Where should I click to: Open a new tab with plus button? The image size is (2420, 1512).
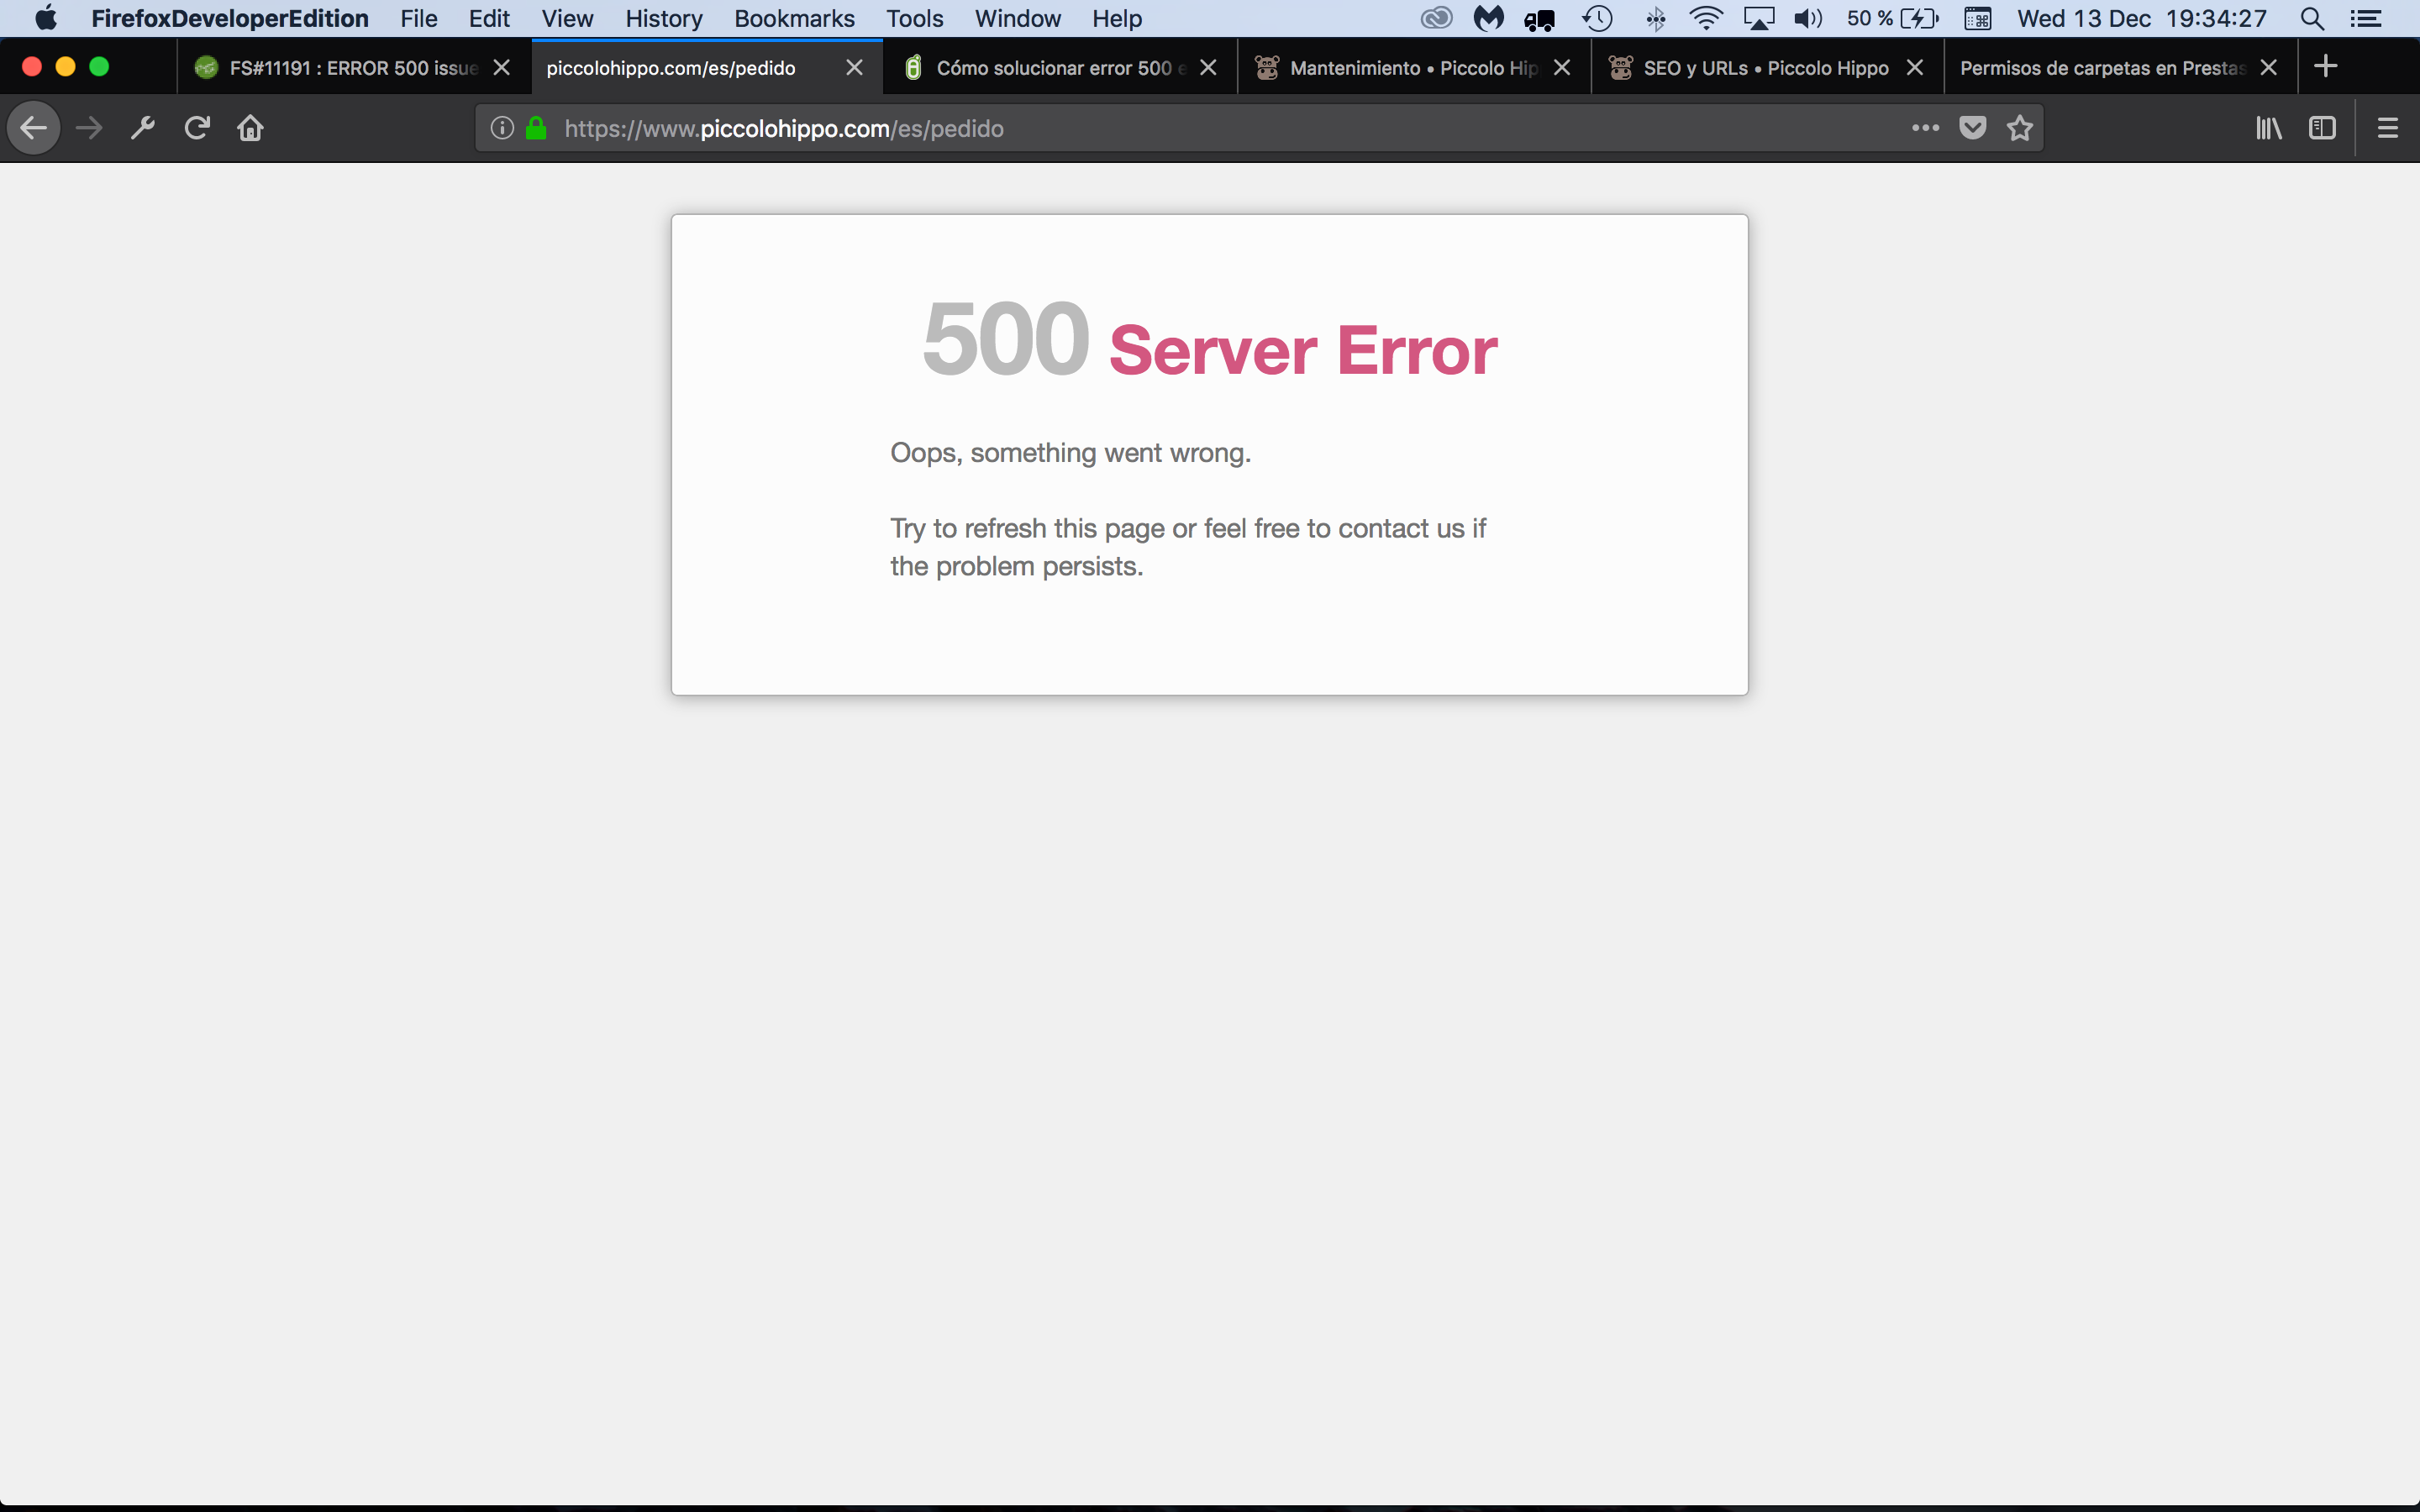tap(2326, 67)
